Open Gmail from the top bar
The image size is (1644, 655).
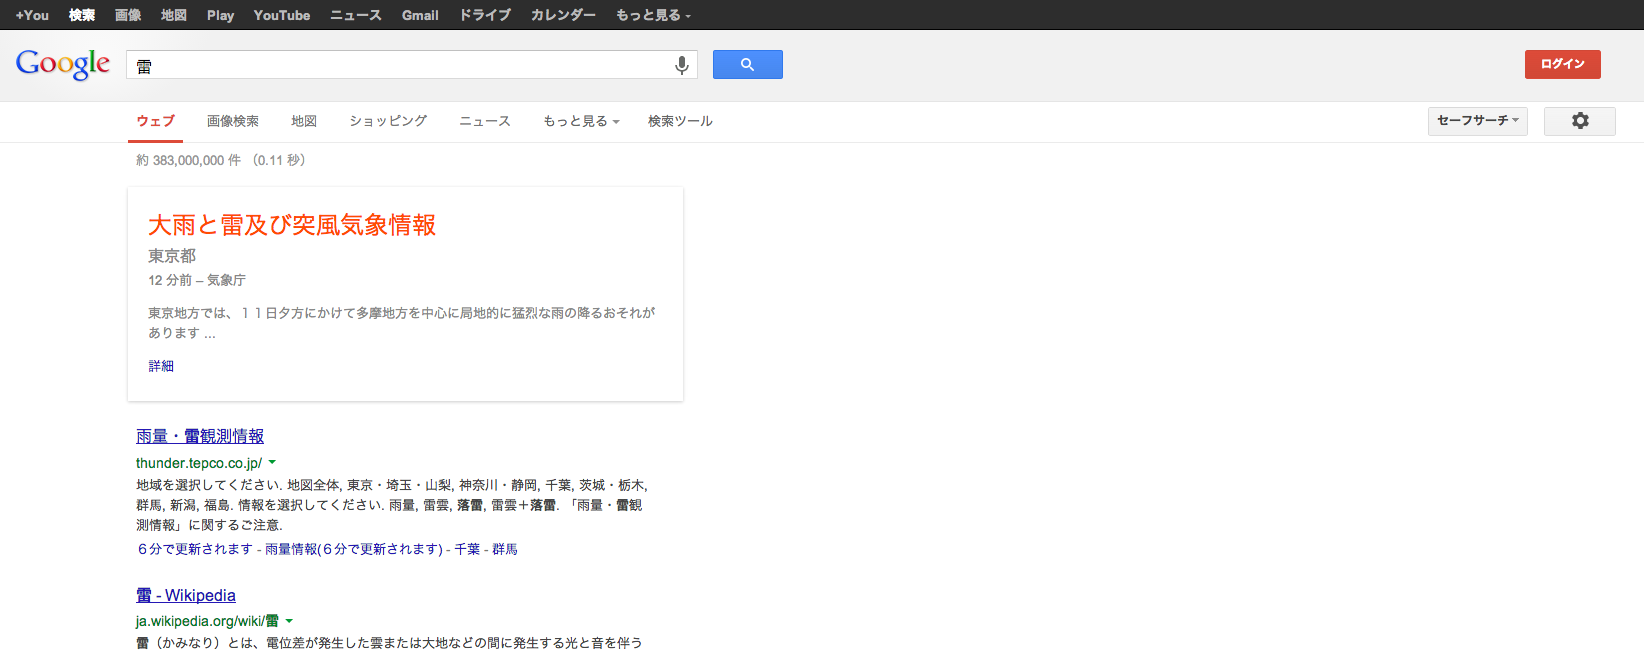point(420,15)
